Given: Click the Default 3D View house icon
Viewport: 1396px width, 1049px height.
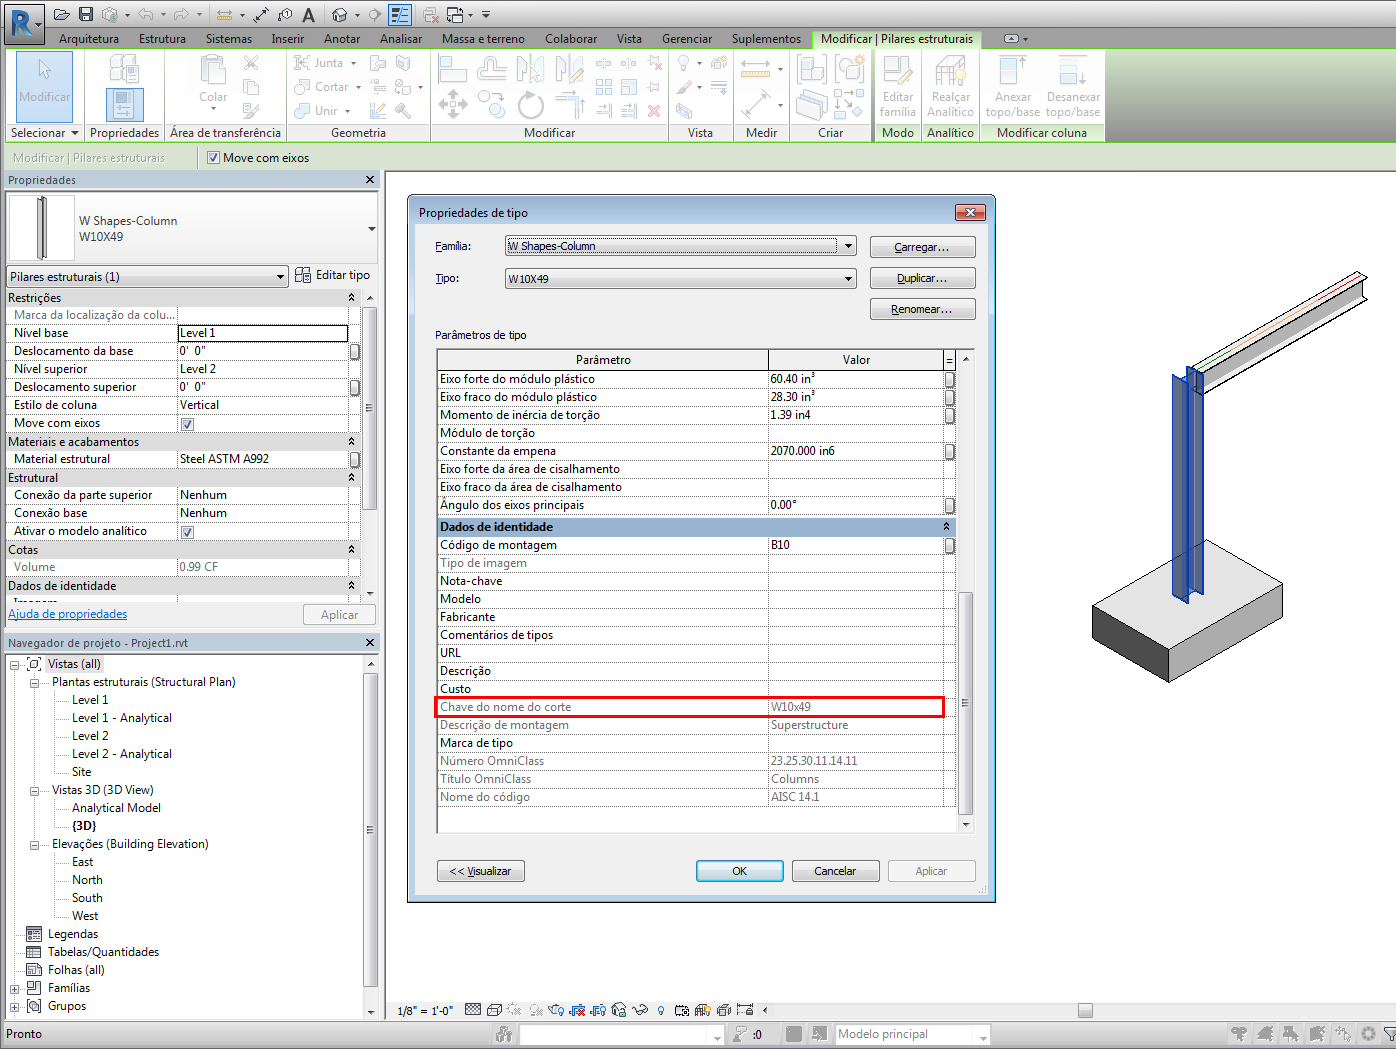Looking at the screenshot, I should click(x=340, y=15).
